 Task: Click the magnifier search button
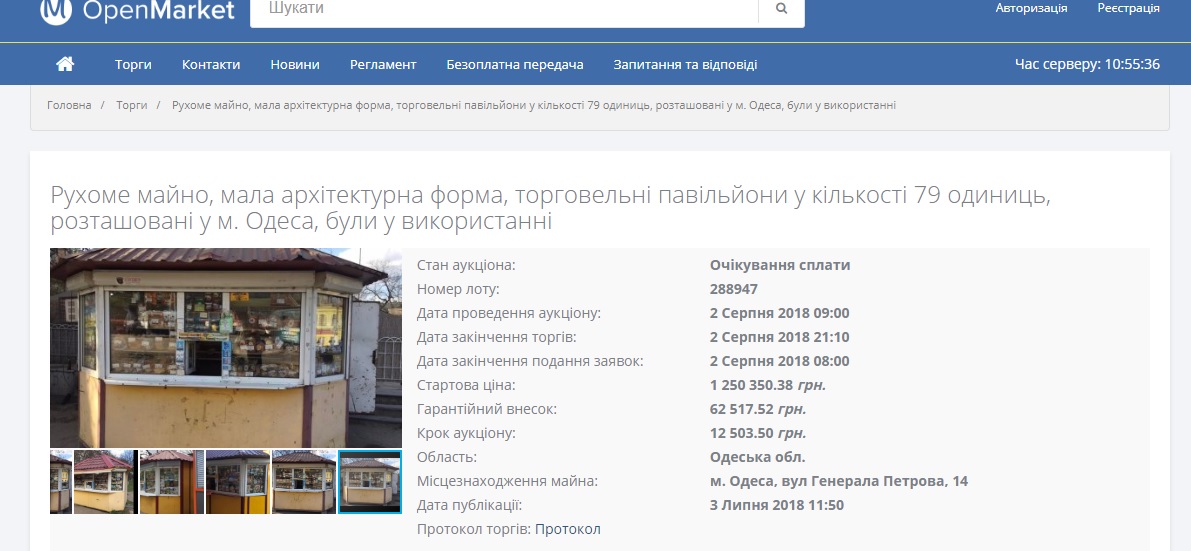point(781,9)
